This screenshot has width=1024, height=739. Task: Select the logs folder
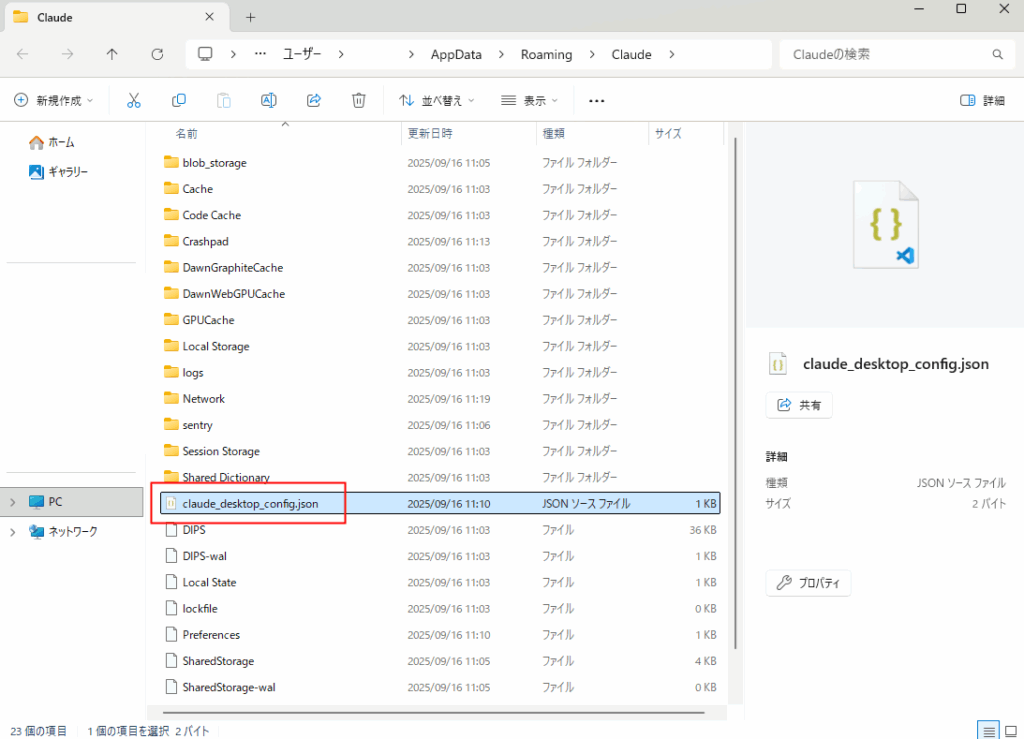tap(440, 372)
